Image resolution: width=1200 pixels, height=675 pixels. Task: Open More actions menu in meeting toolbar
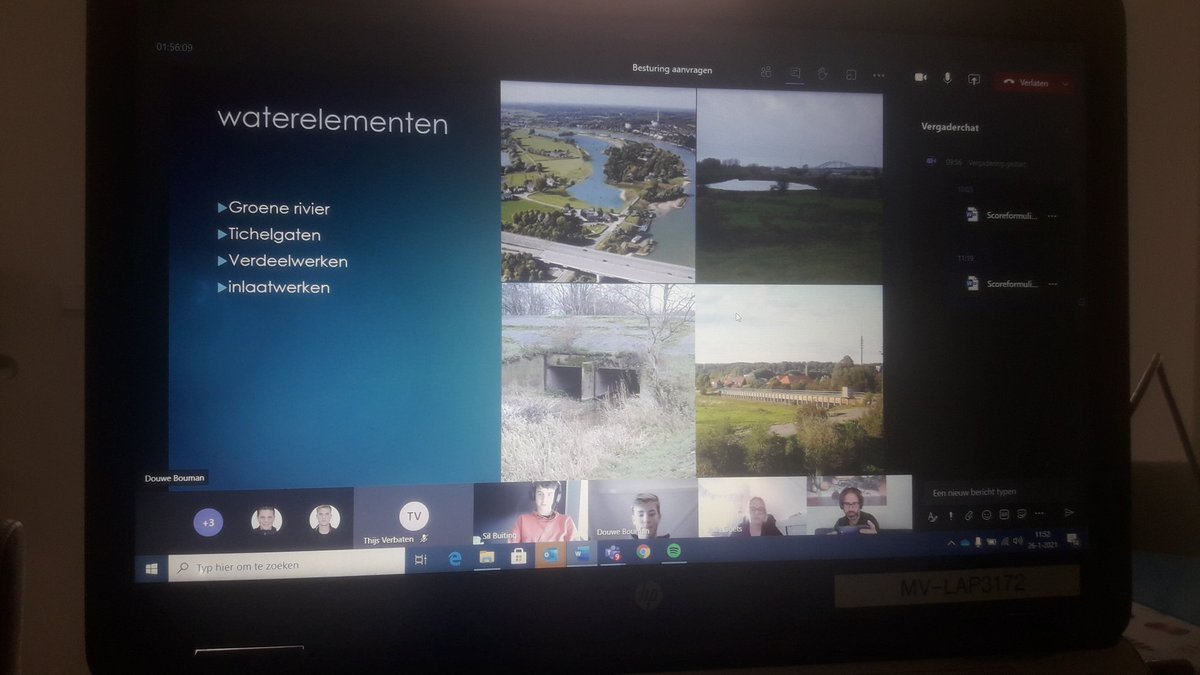coord(879,75)
